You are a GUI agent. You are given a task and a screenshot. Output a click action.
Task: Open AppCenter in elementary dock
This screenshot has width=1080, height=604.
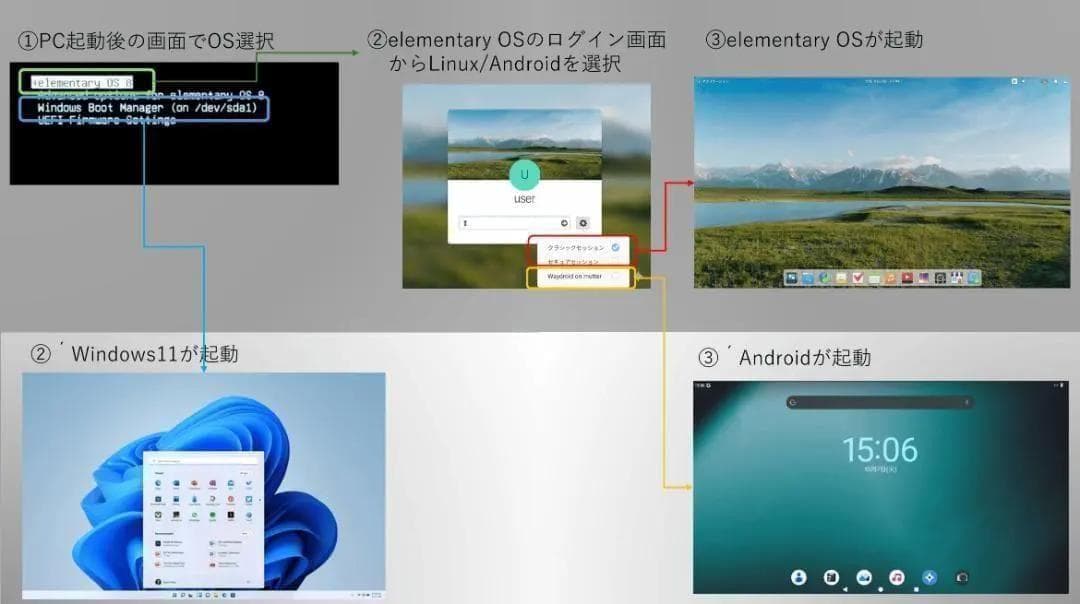pyautogui.click(x=974, y=278)
